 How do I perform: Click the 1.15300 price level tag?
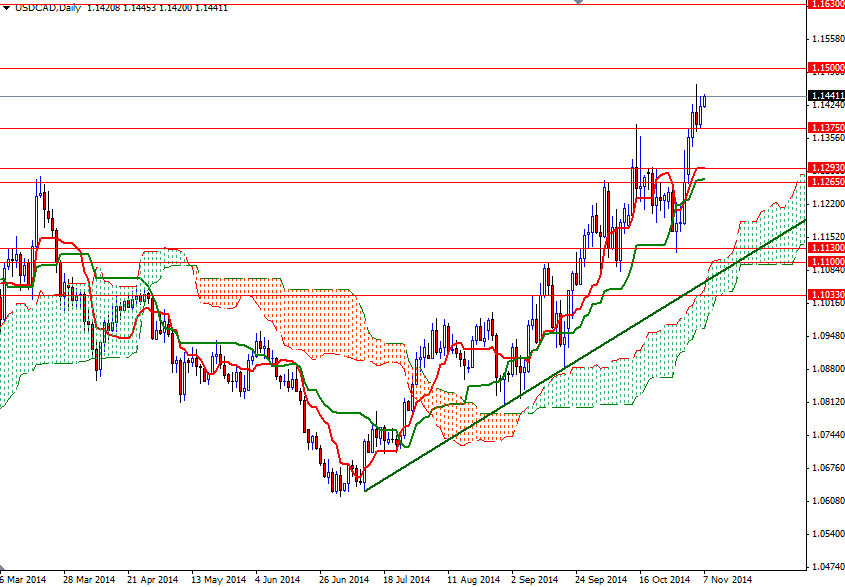point(823,4)
